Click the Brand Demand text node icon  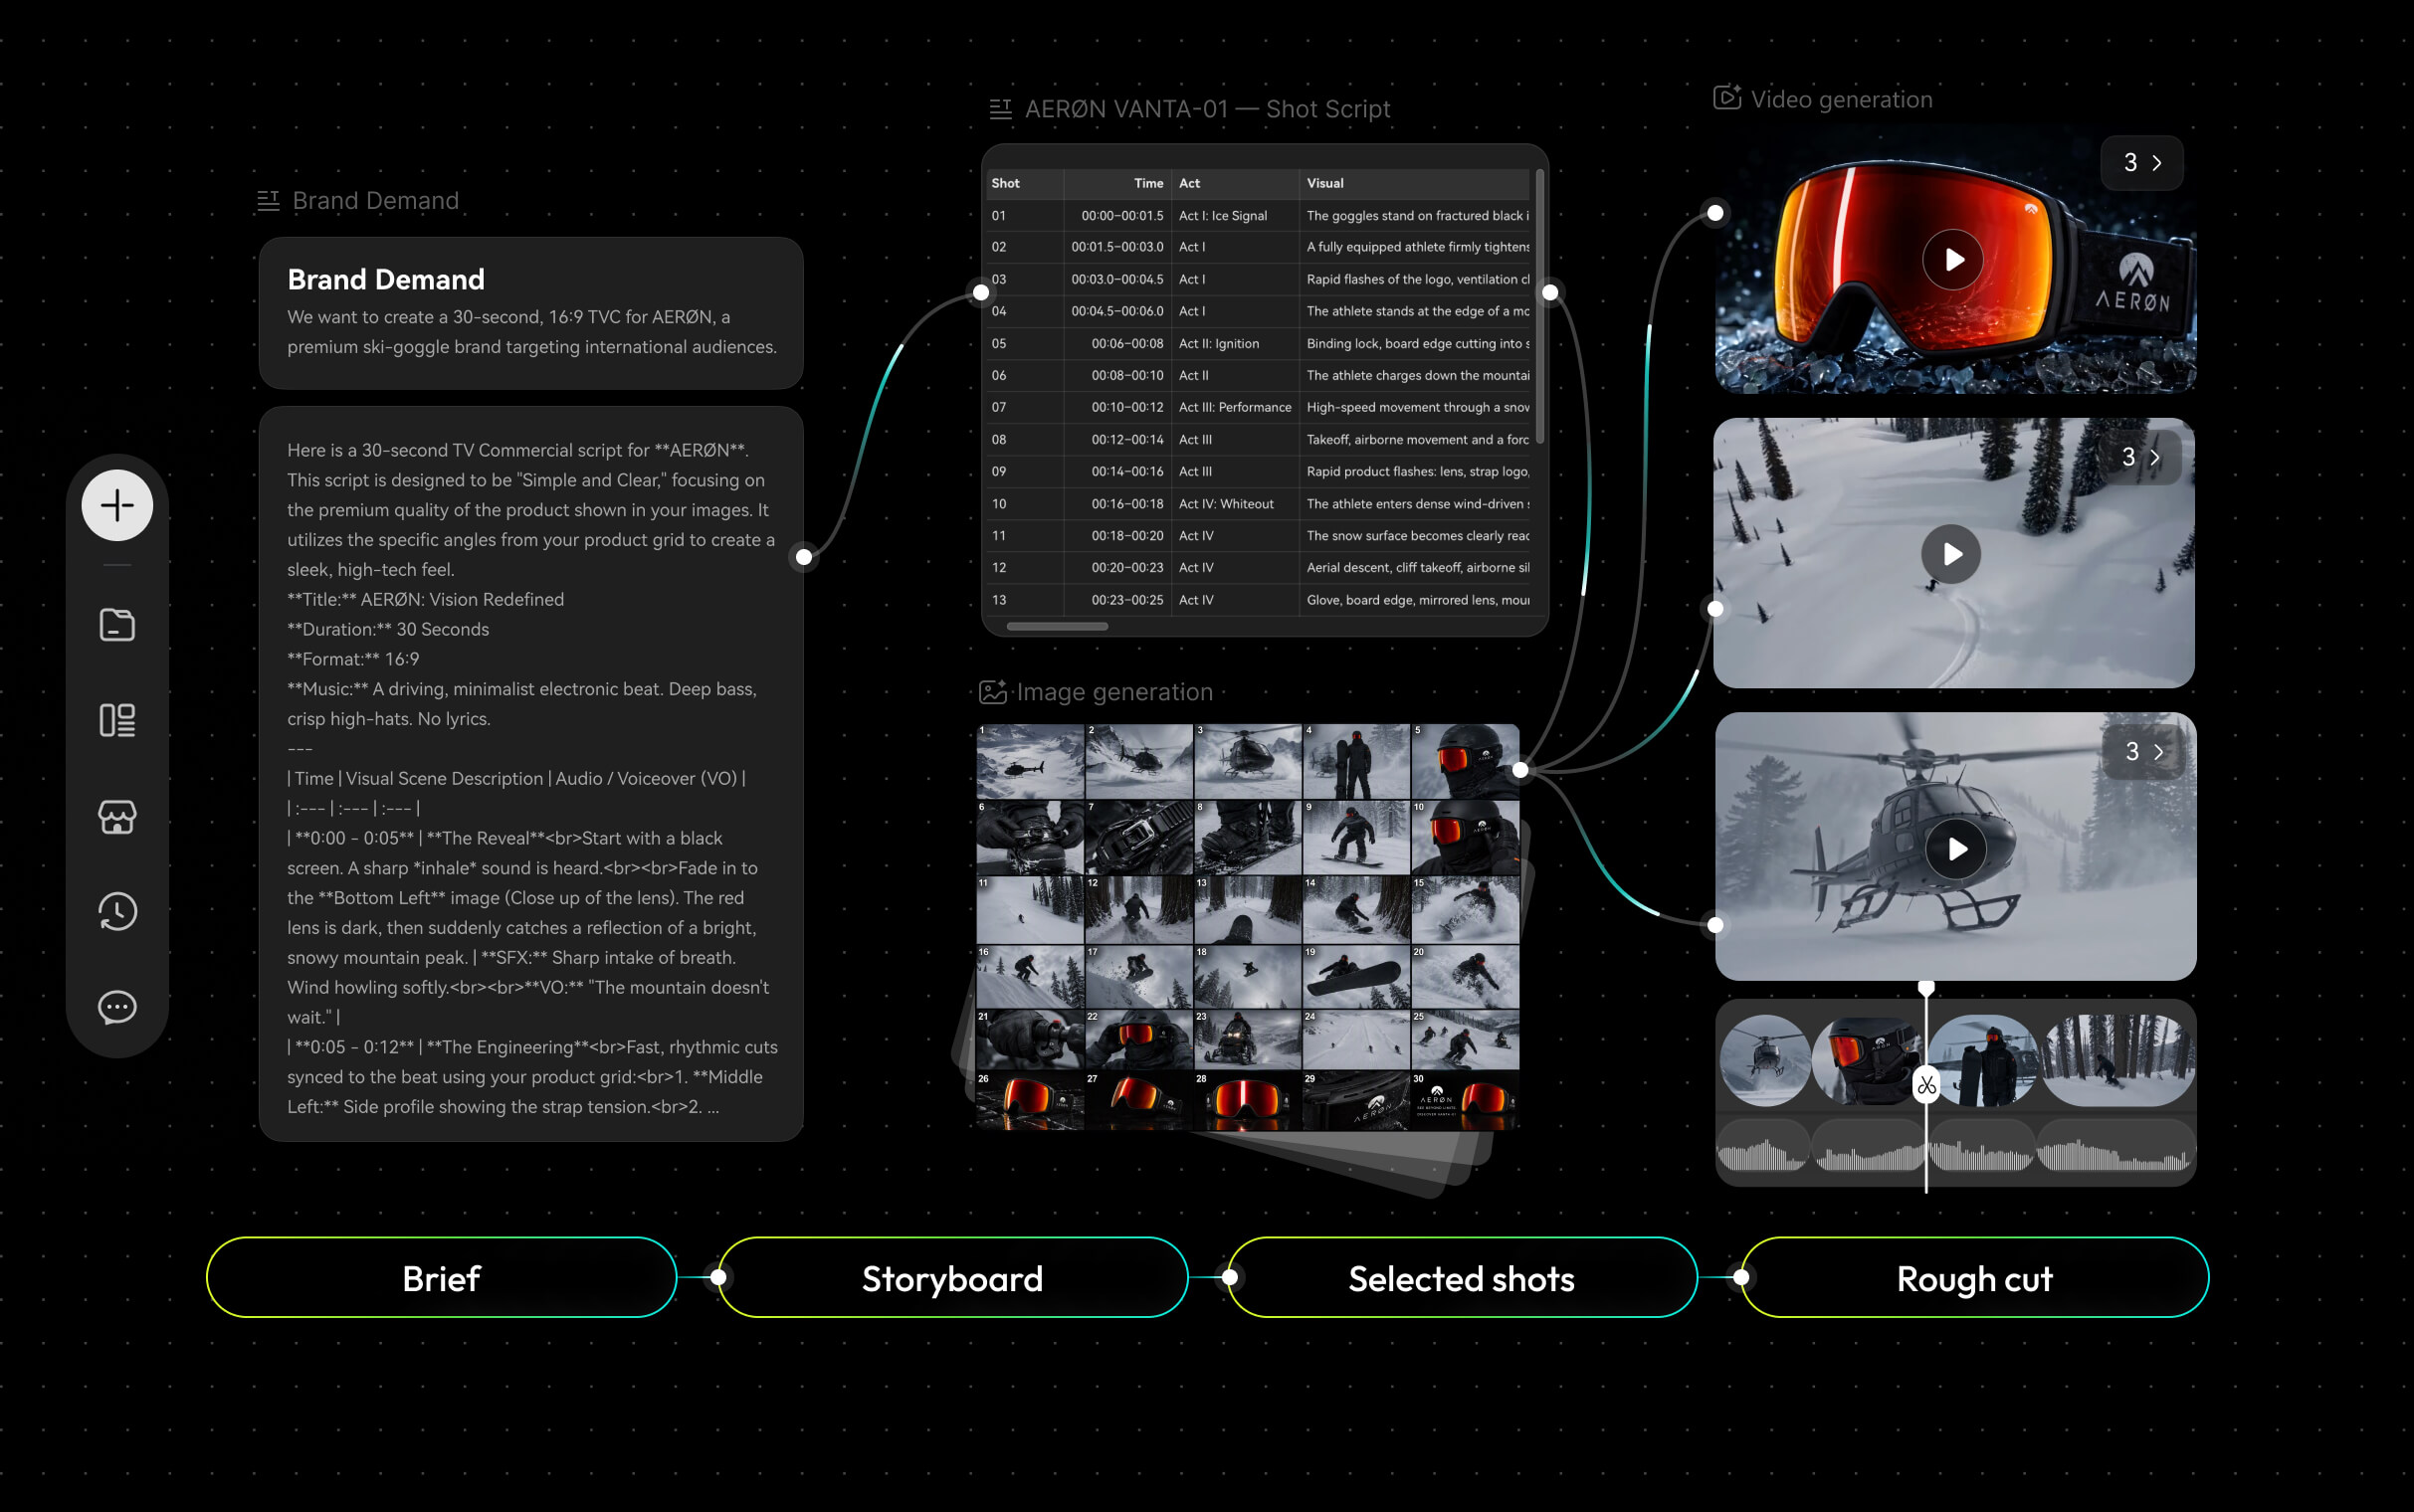click(x=268, y=201)
